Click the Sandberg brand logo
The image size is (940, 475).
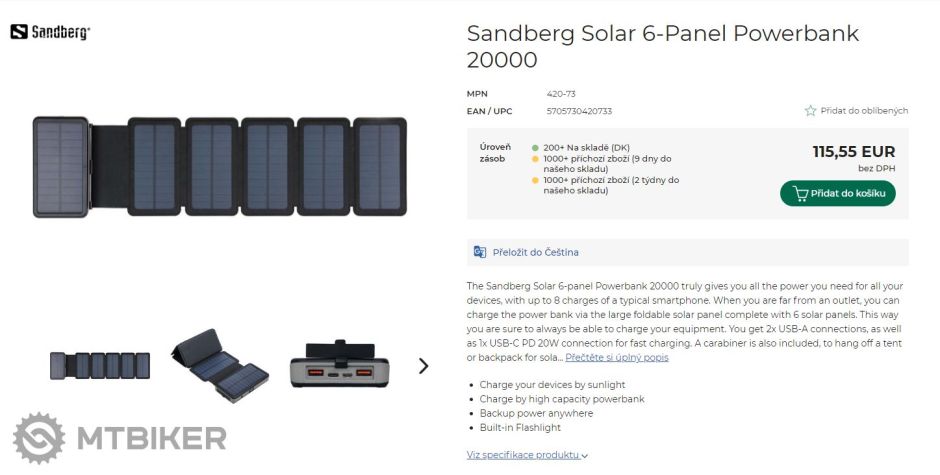[x=50, y=32]
